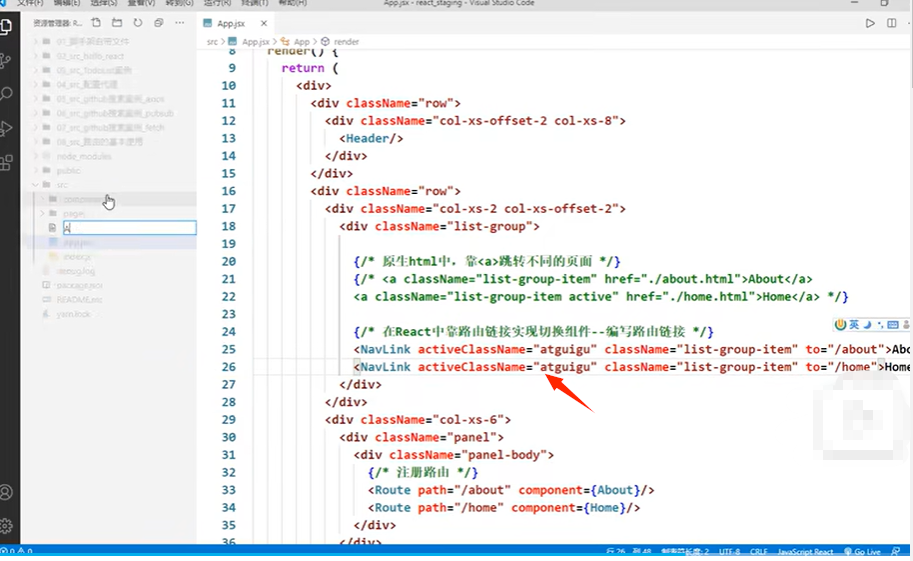Open the Source Control view
Viewport: 913px width, 561px height.
tap(6, 61)
